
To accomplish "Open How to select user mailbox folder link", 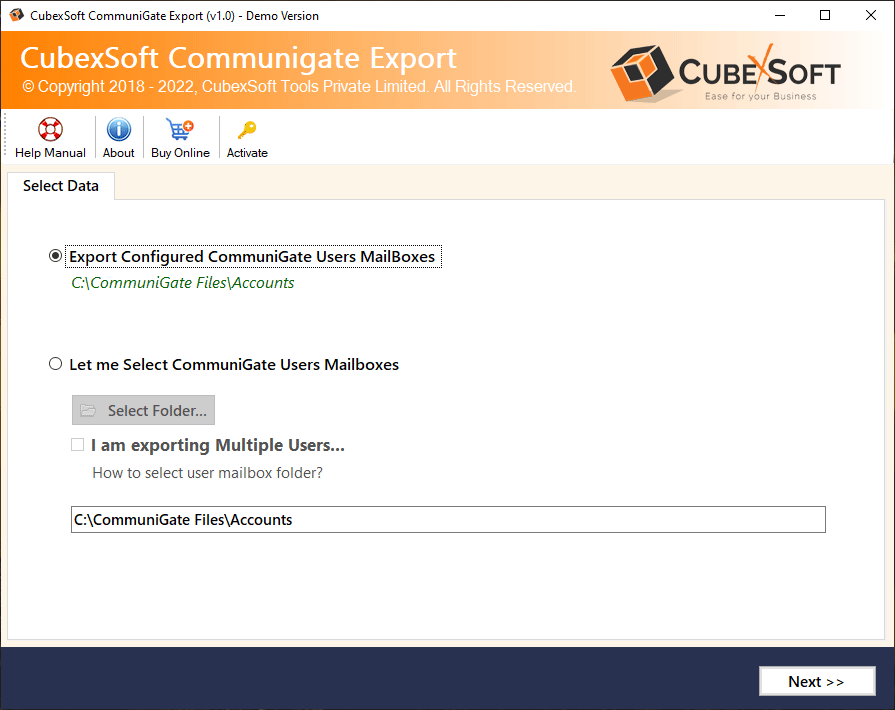I will coord(207,473).
